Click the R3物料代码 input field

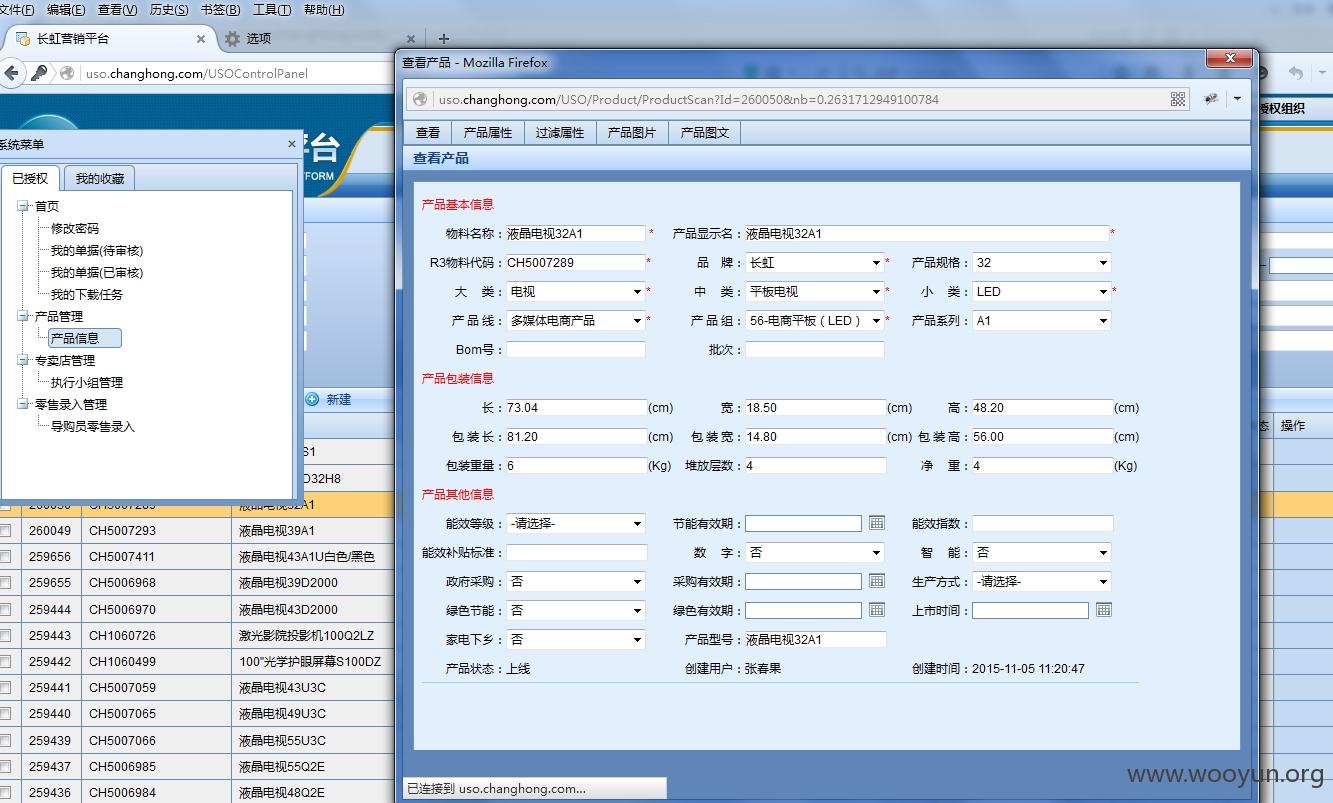[576, 263]
